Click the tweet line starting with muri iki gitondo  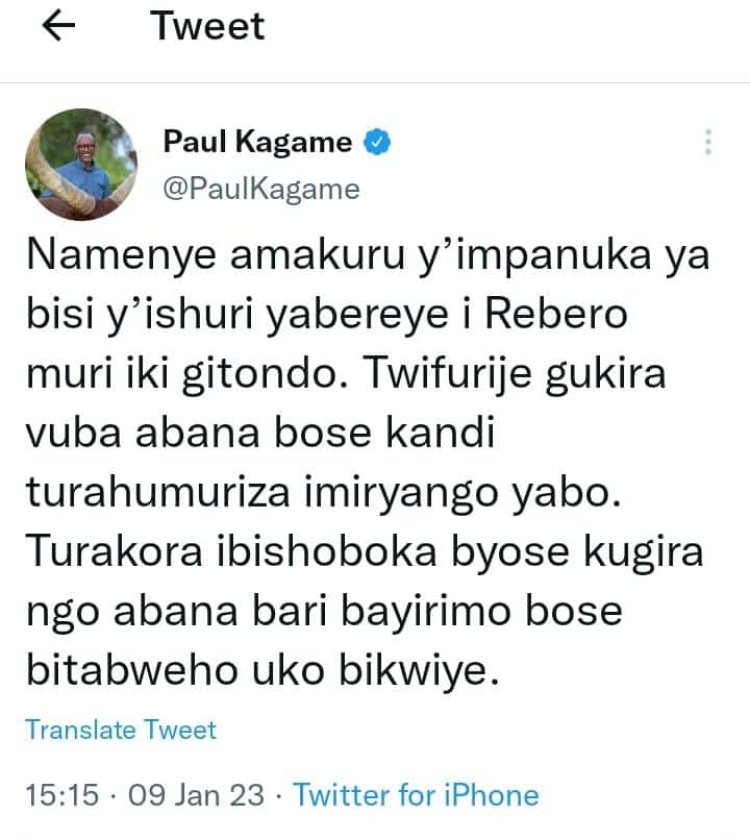pyautogui.click(x=346, y=375)
